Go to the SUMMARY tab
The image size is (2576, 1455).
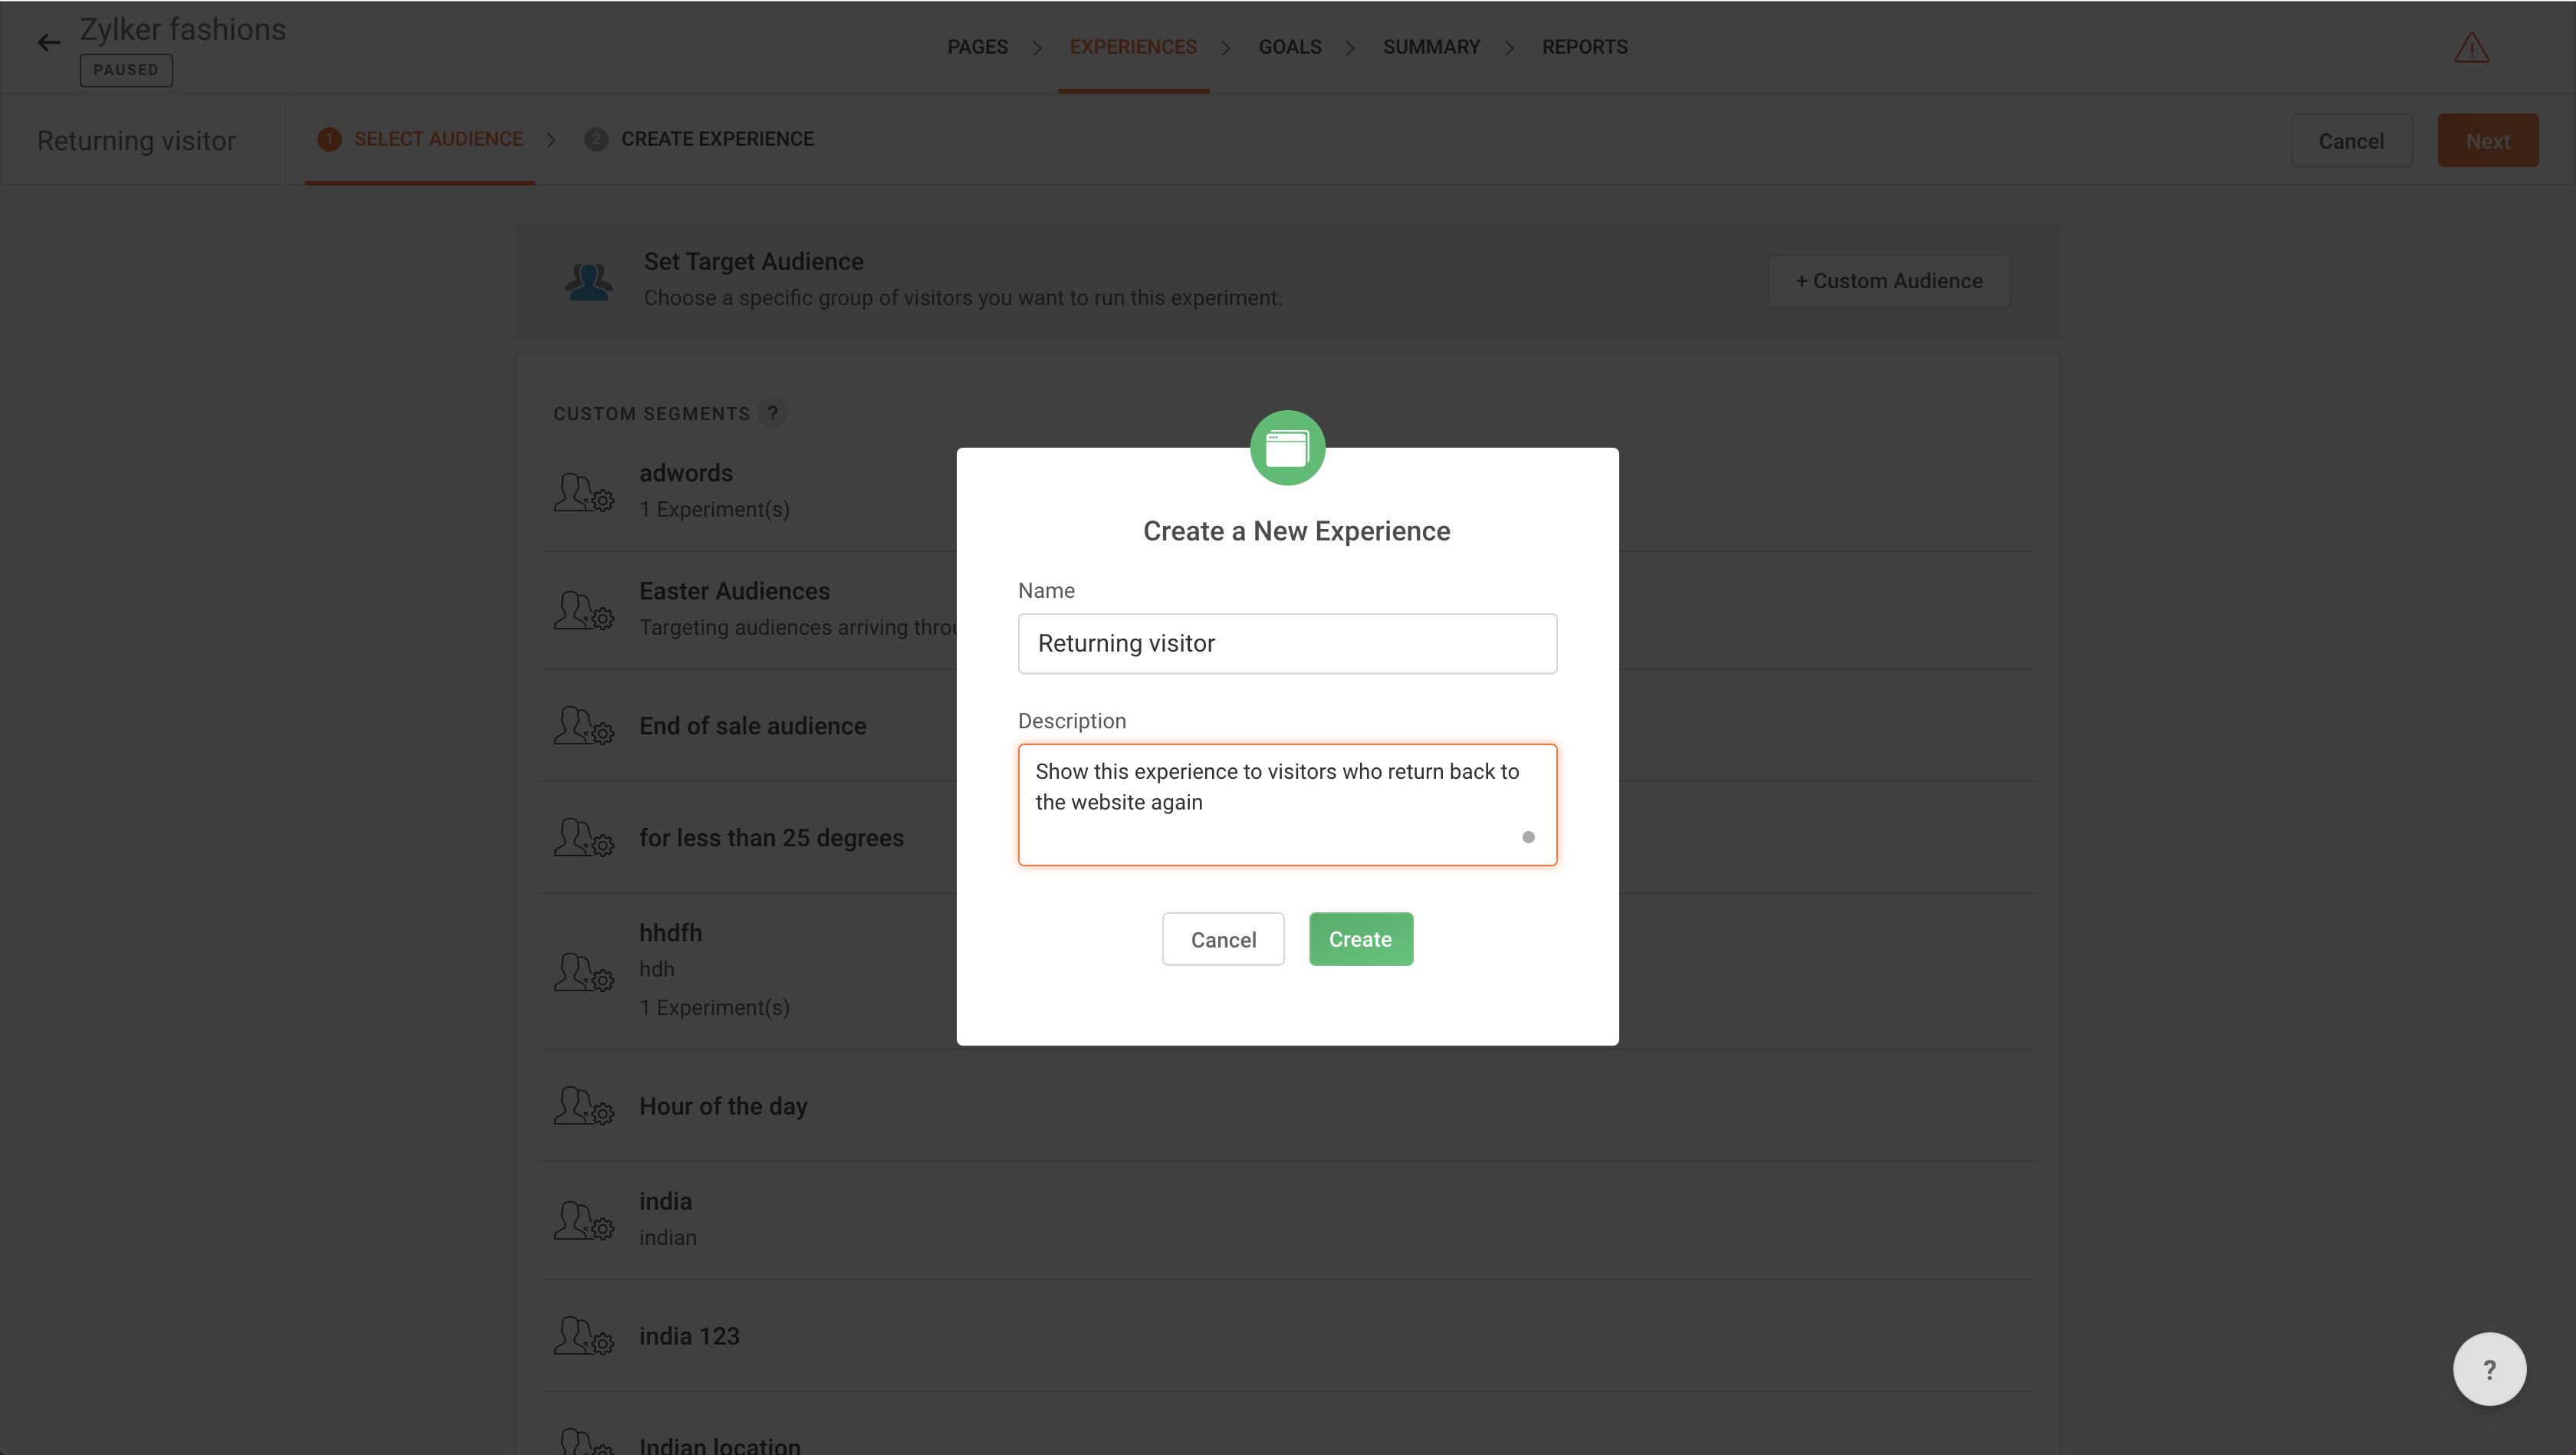(1431, 47)
